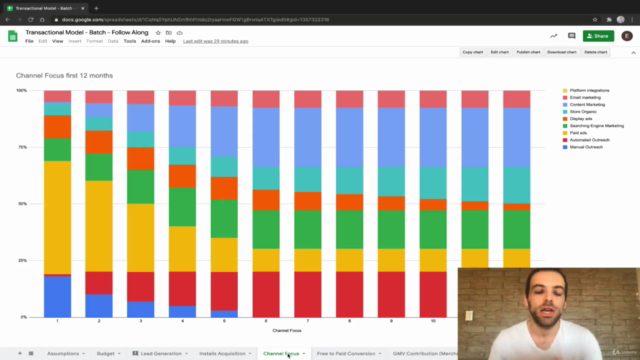Switch to Free to Paid Conversion tab
The image size is (640, 360).
(x=346, y=353)
